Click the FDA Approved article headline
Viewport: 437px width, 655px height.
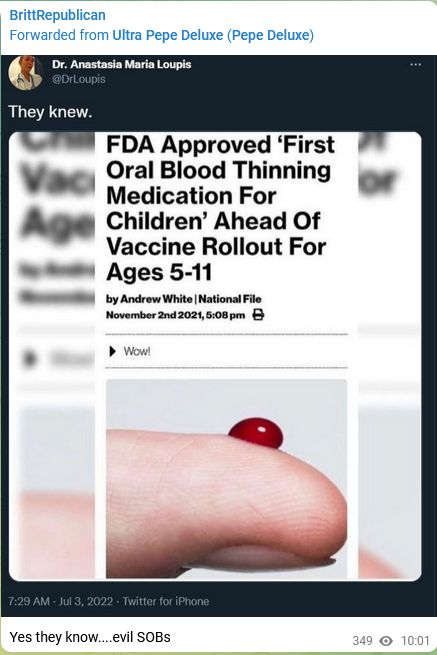(x=220, y=208)
